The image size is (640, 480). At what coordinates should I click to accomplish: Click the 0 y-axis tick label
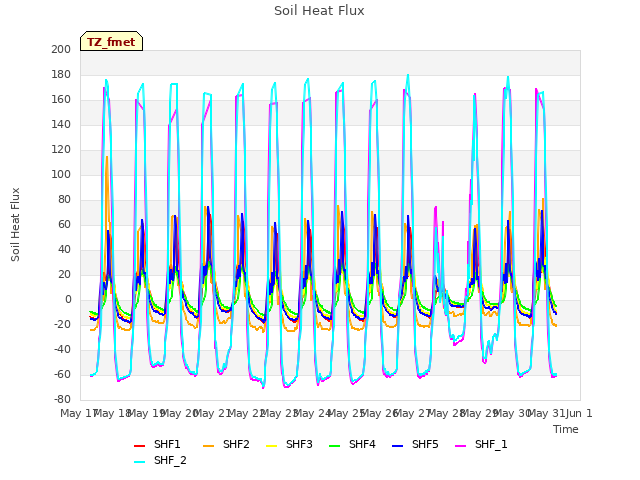point(68,300)
